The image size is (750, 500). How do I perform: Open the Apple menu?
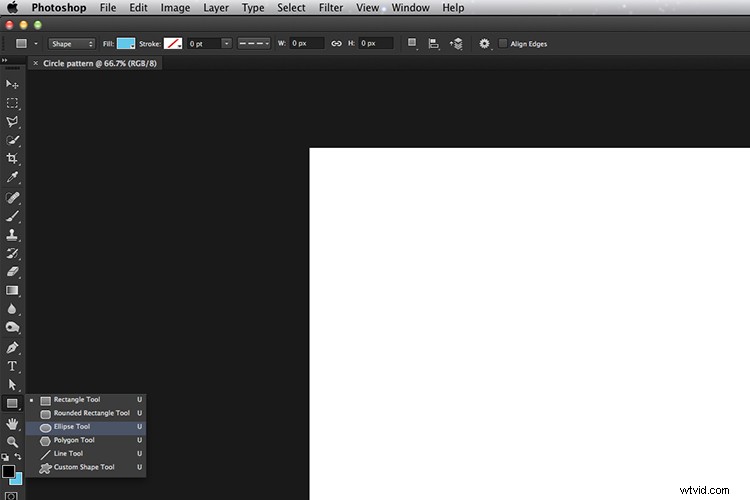(12, 7)
